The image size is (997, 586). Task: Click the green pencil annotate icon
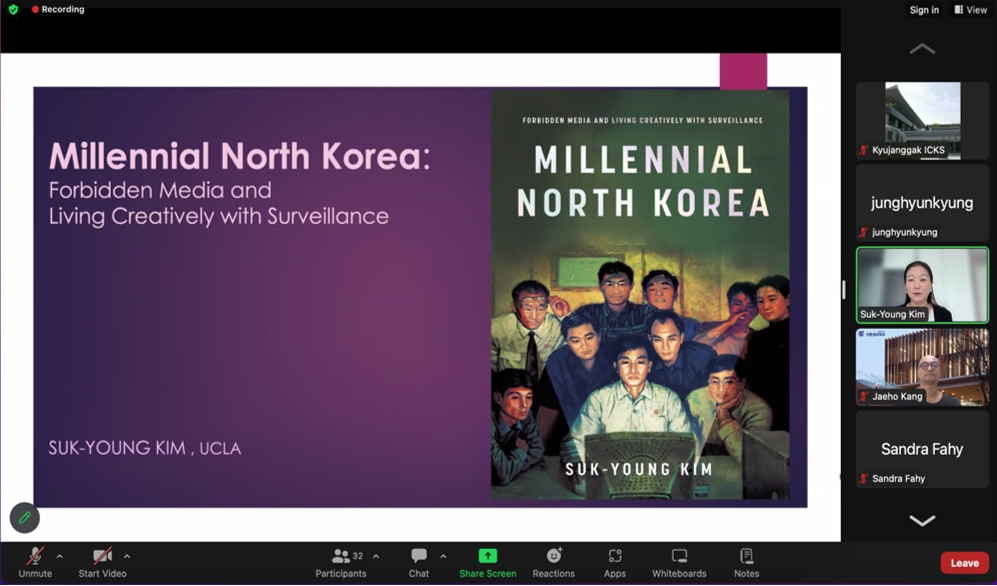click(x=25, y=518)
